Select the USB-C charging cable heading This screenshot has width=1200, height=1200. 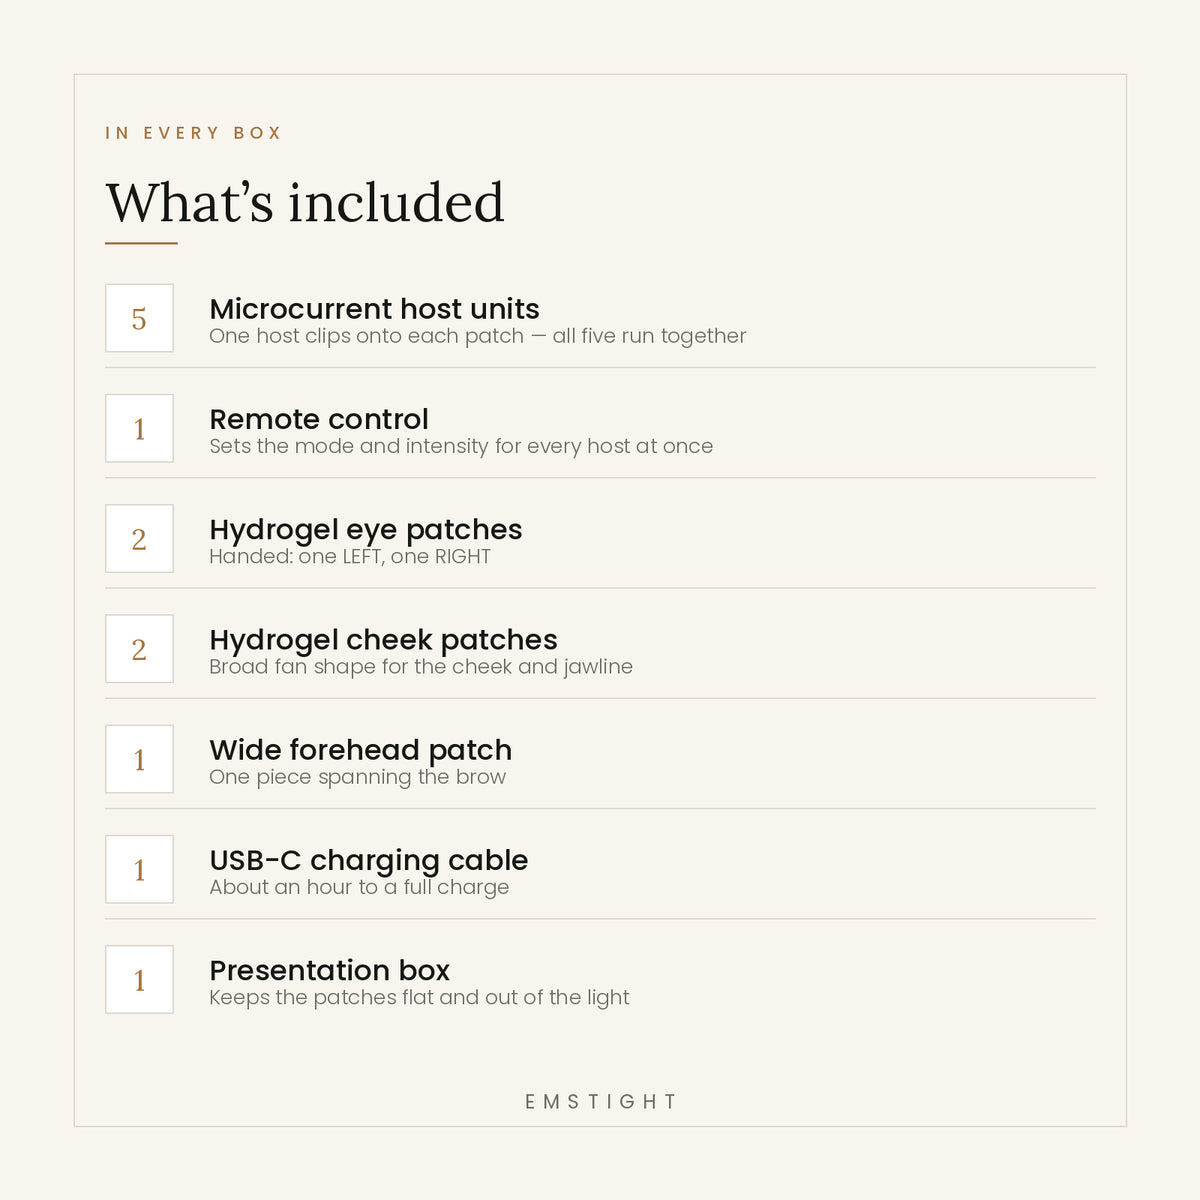369,860
